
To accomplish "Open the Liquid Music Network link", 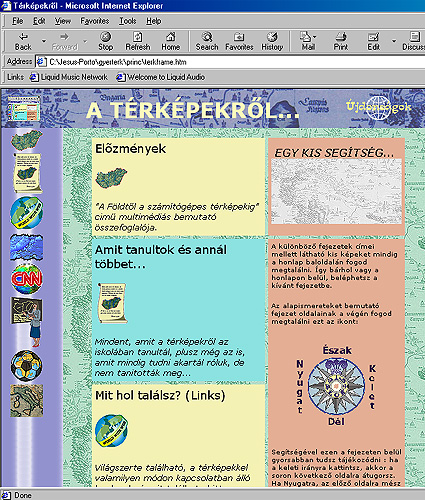I will [69, 77].
